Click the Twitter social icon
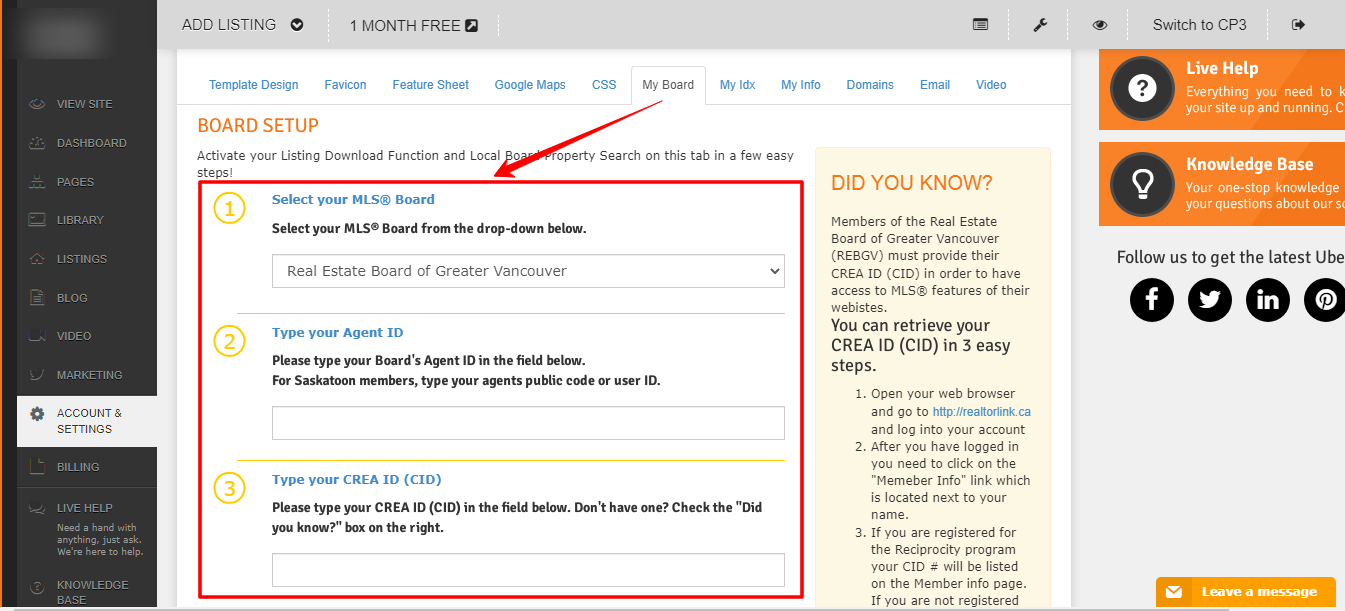The height and width of the screenshot is (611, 1345). point(1209,300)
